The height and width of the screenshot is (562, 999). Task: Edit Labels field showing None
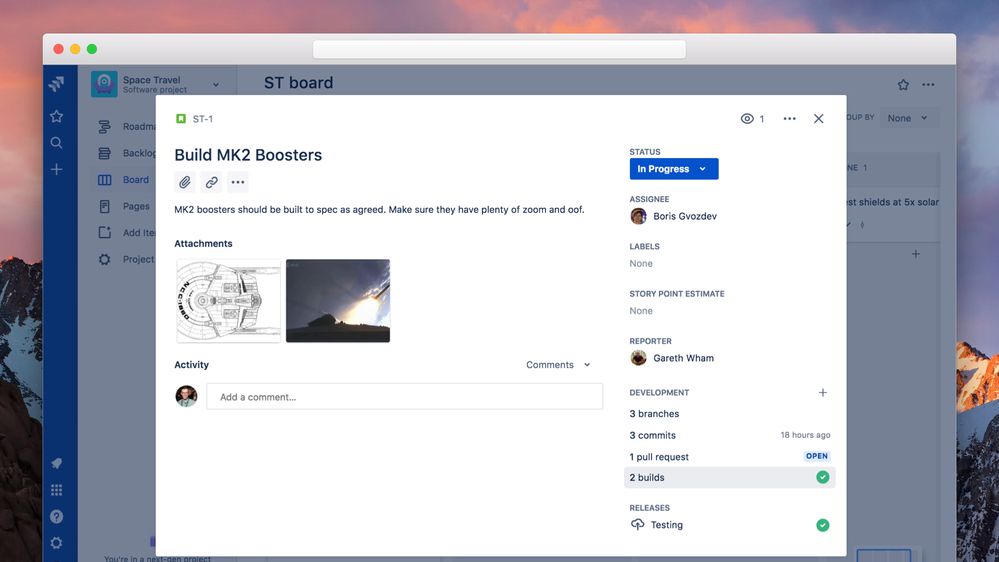click(641, 263)
